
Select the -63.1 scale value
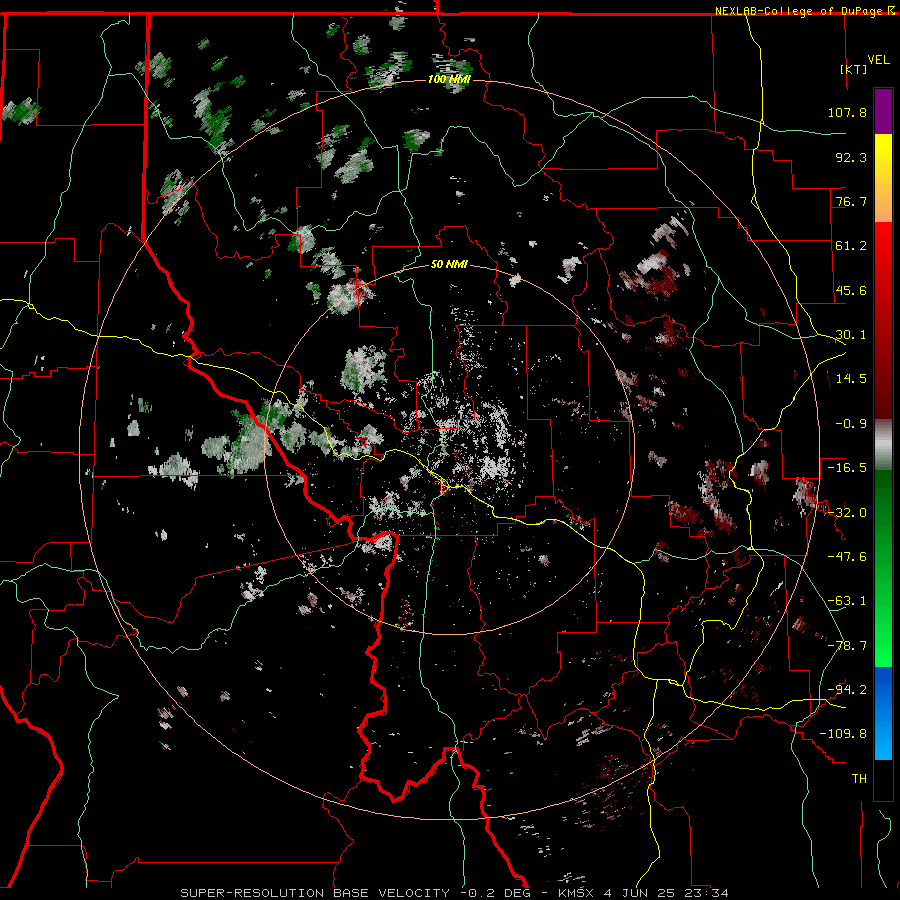[847, 601]
